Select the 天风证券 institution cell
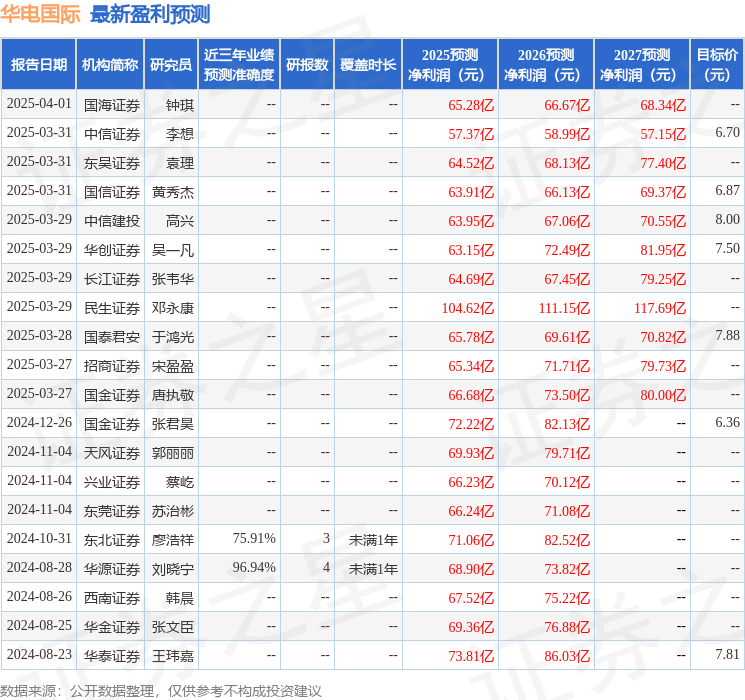The height and width of the screenshot is (700, 745). [x=112, y=453]
